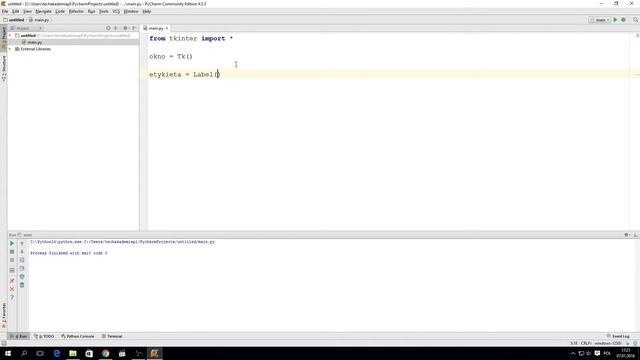
Task: Rerun main in the Run panel
Action: (x=12, y=243)
